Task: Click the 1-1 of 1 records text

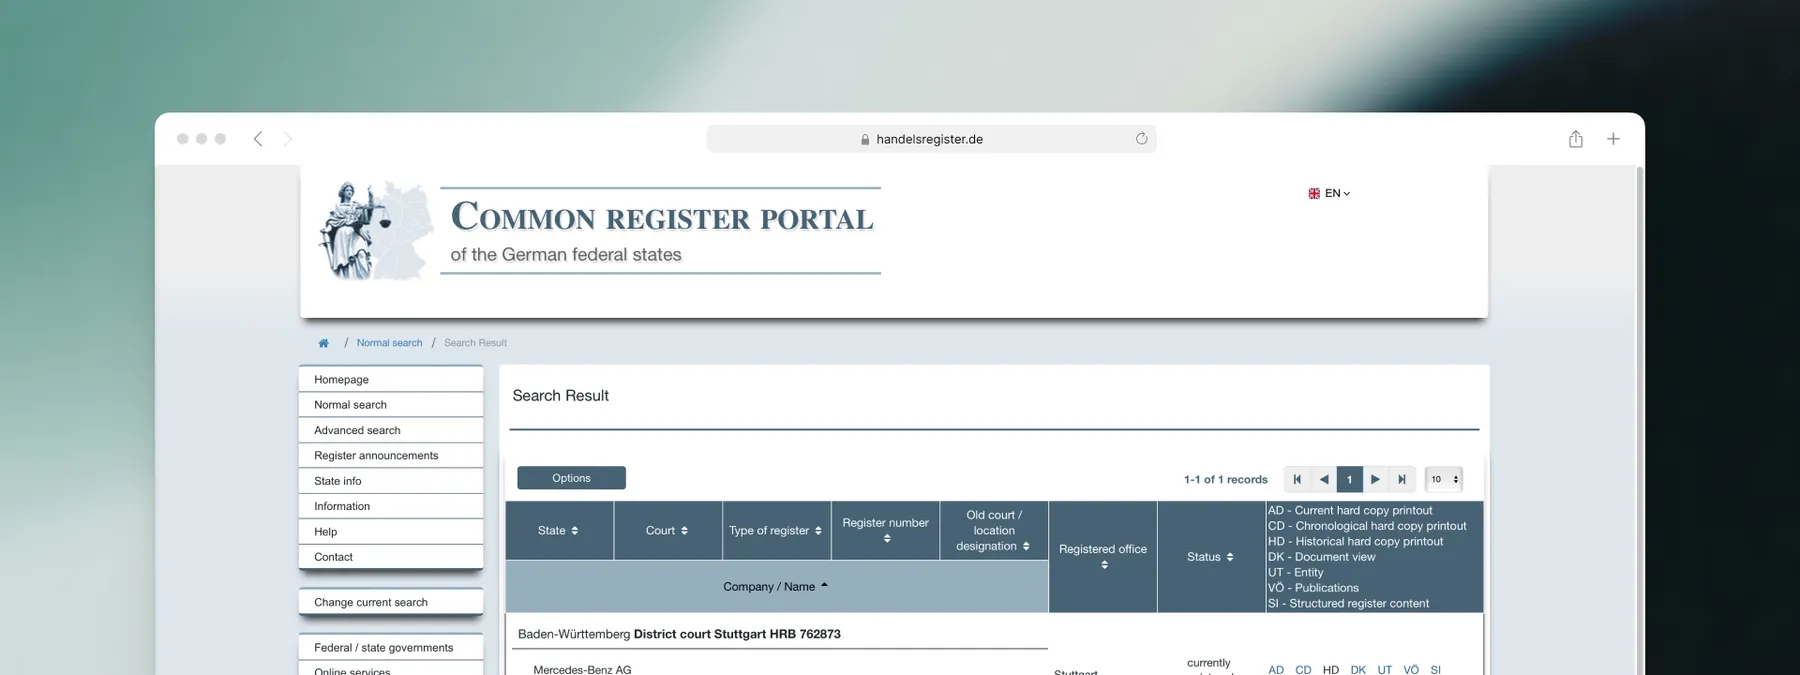Action: [1225, 479]
